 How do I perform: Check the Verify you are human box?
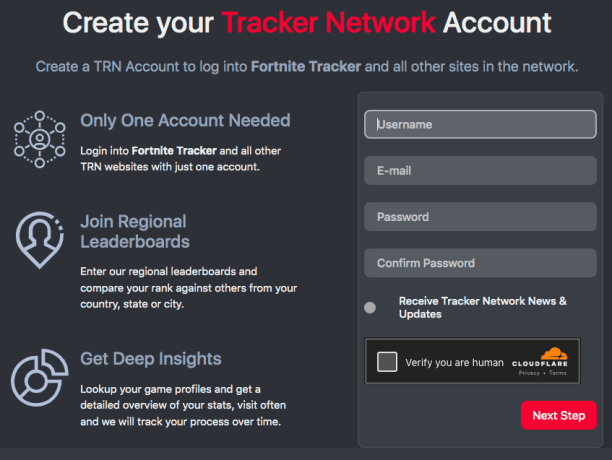(x=387, y=362)
